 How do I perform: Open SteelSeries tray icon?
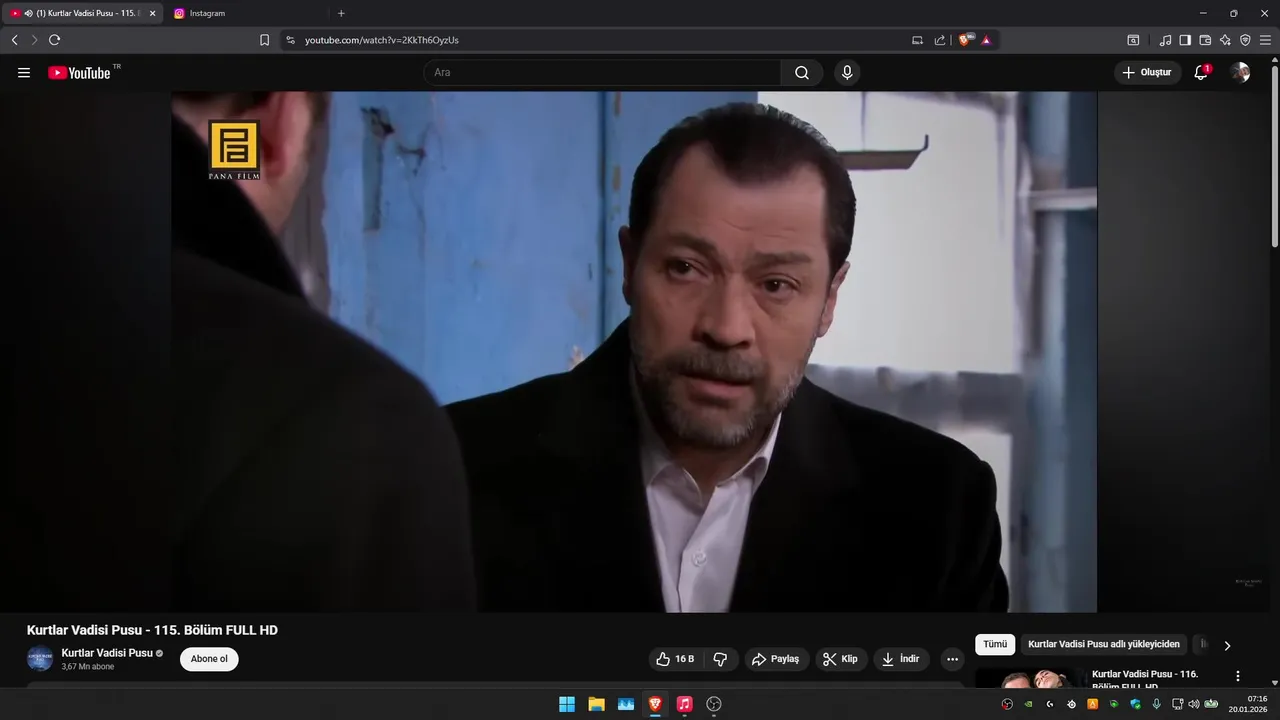point(1072,704)
